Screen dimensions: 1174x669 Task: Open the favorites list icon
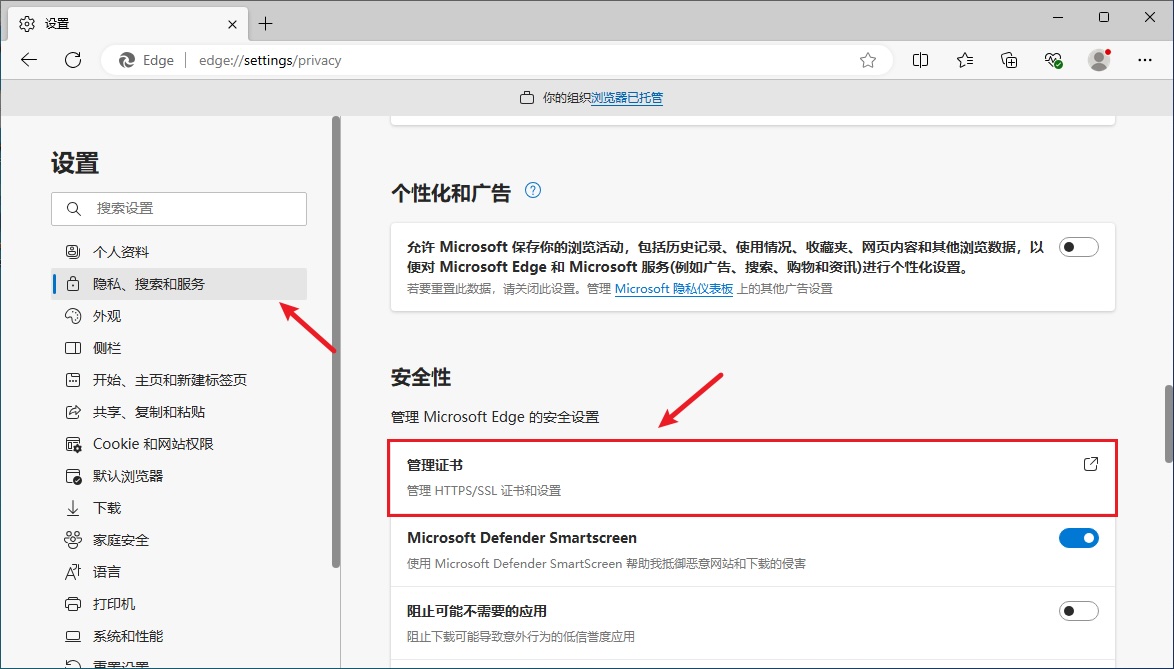pyautogui.click(x=964, y=61)
